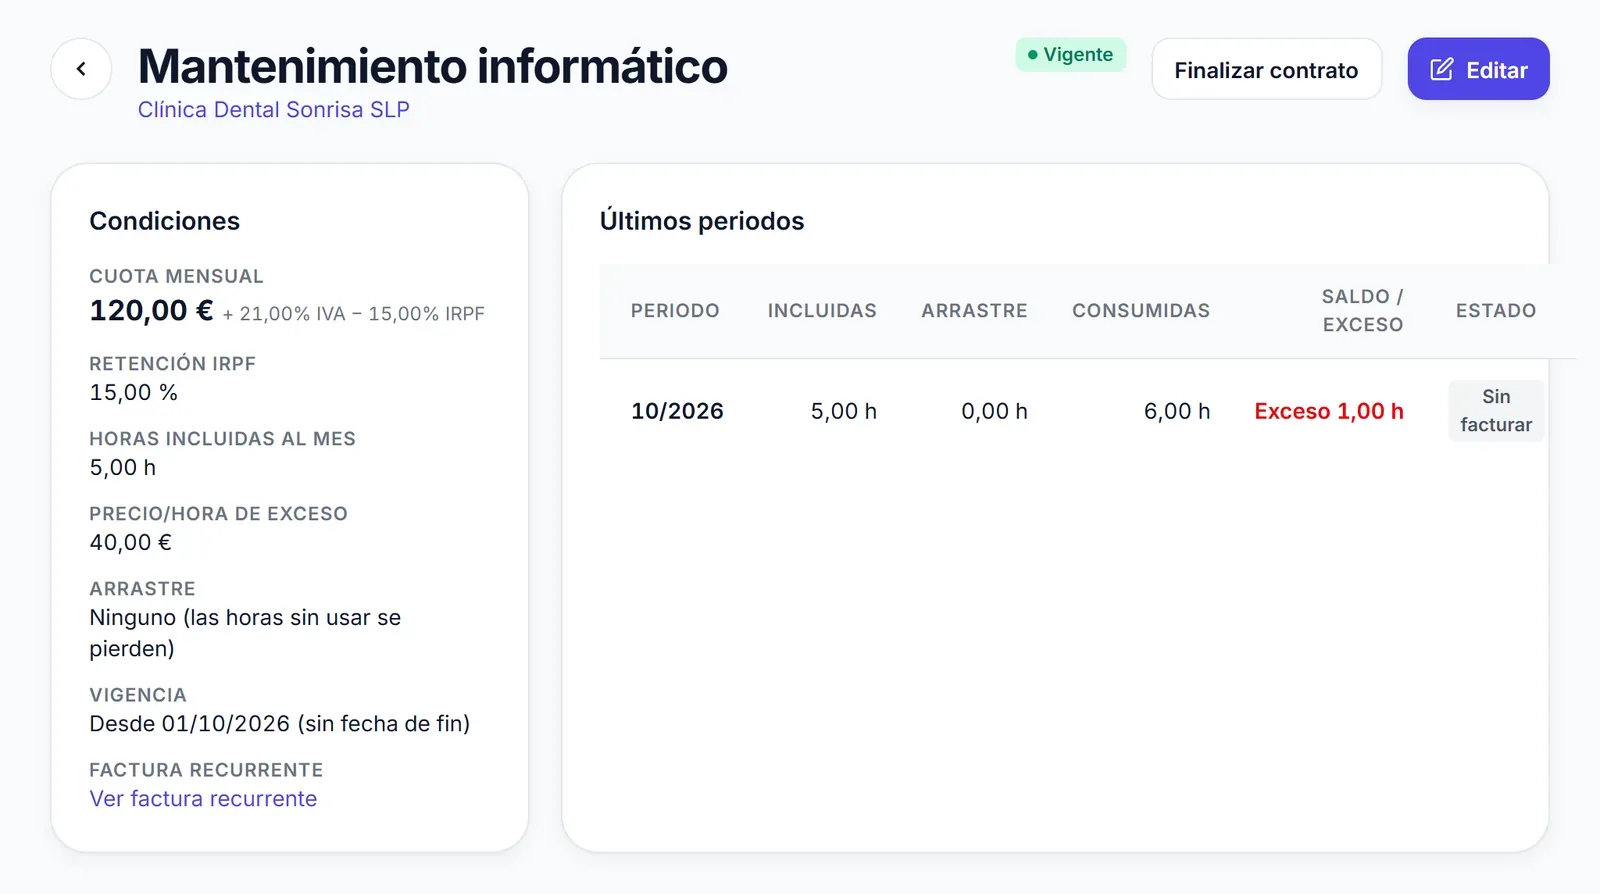Click the 5,00 h included cell in 10/2026 row
The height and width of the screenshot is (894, 1600).
(844, 411)
